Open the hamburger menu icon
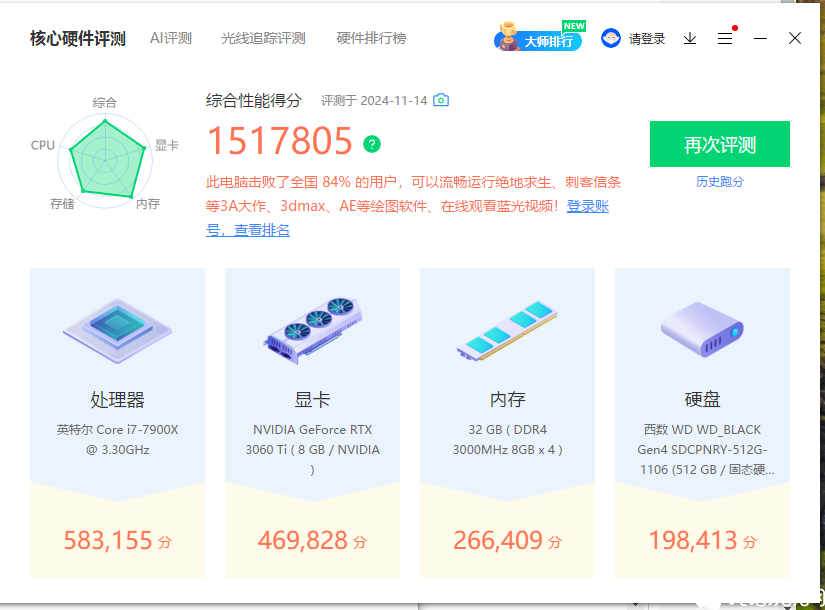Screen dimensions: 825x610 pyautogui.click(x=725, y=38)
